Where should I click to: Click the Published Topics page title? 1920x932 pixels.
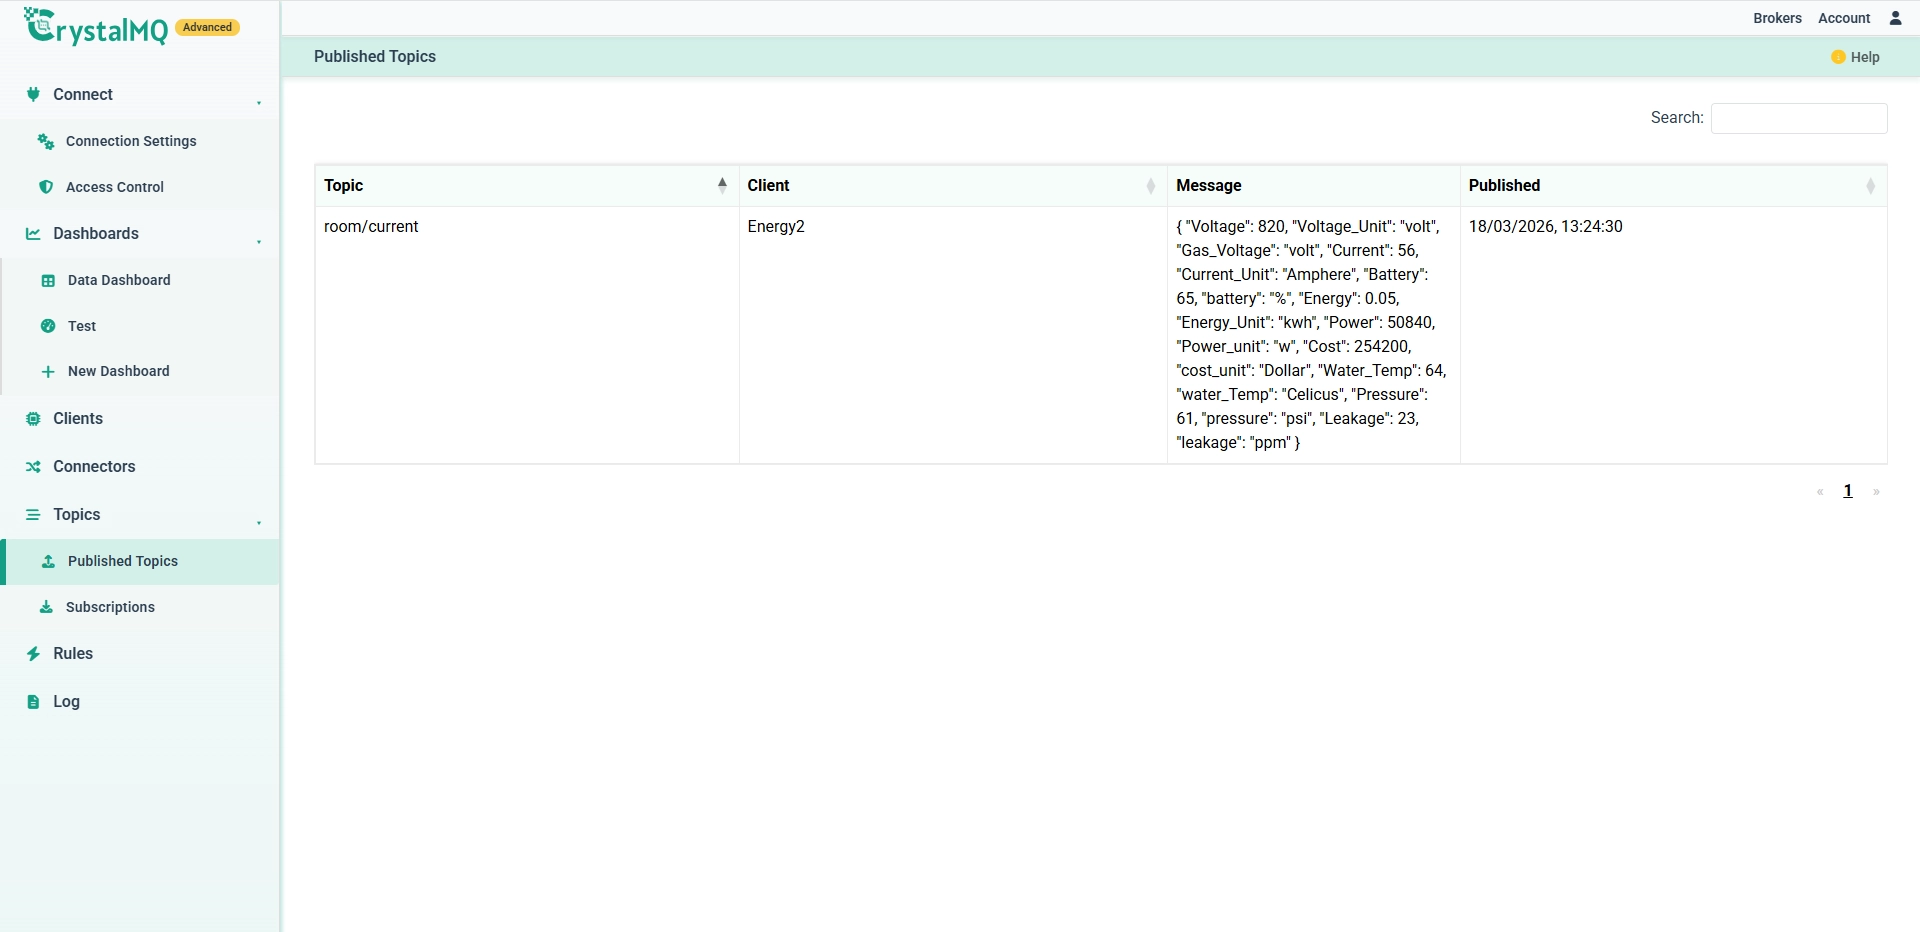pyautogui.click(x=375, y=57)
